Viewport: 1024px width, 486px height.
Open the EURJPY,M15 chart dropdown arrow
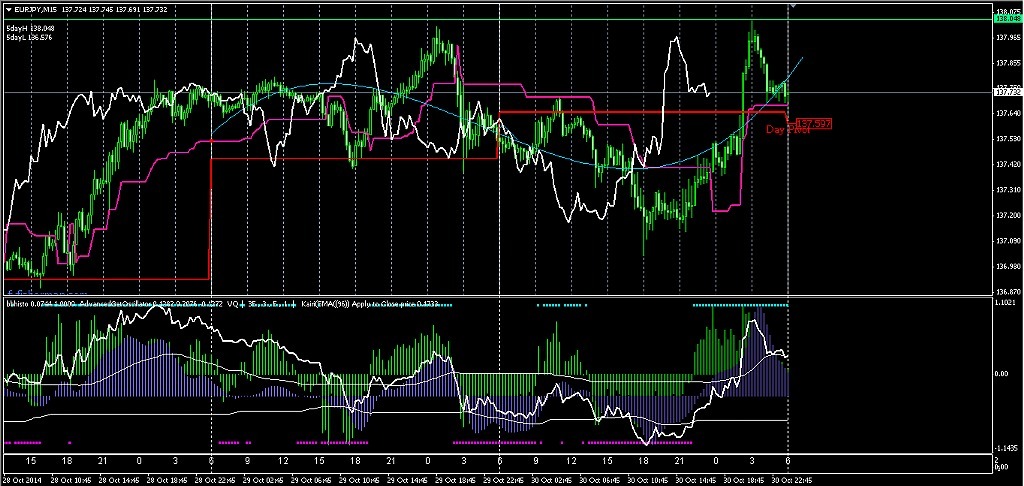point(9,9)
